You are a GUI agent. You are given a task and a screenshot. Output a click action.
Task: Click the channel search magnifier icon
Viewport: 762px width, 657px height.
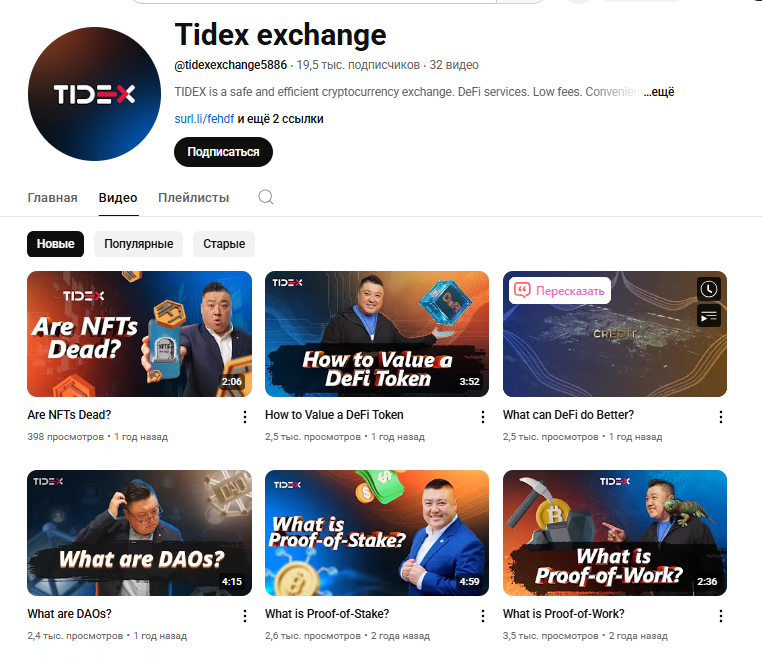coord(266,197)
